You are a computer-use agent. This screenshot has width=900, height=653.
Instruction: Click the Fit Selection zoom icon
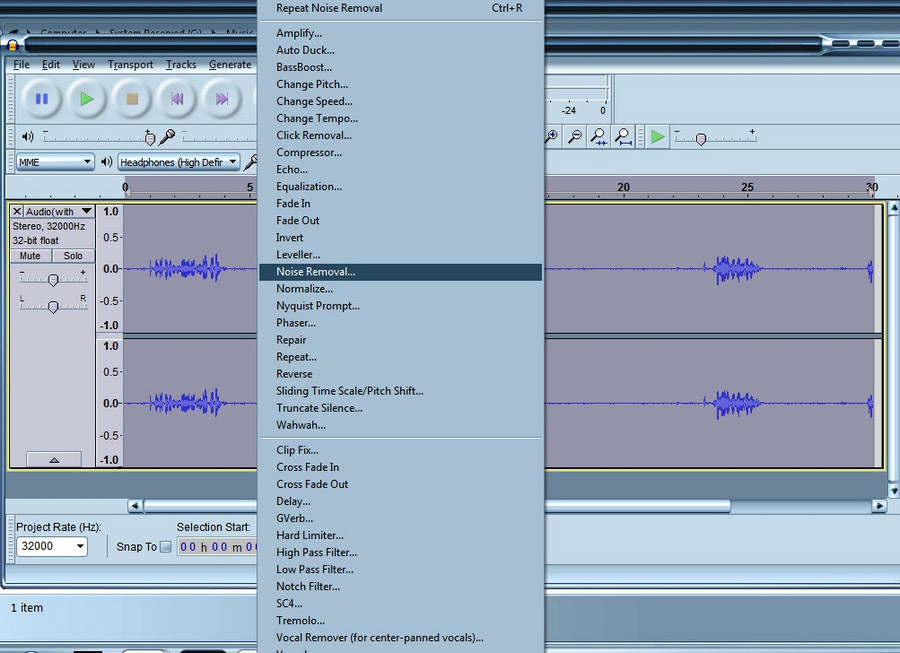tap(599, 137)
